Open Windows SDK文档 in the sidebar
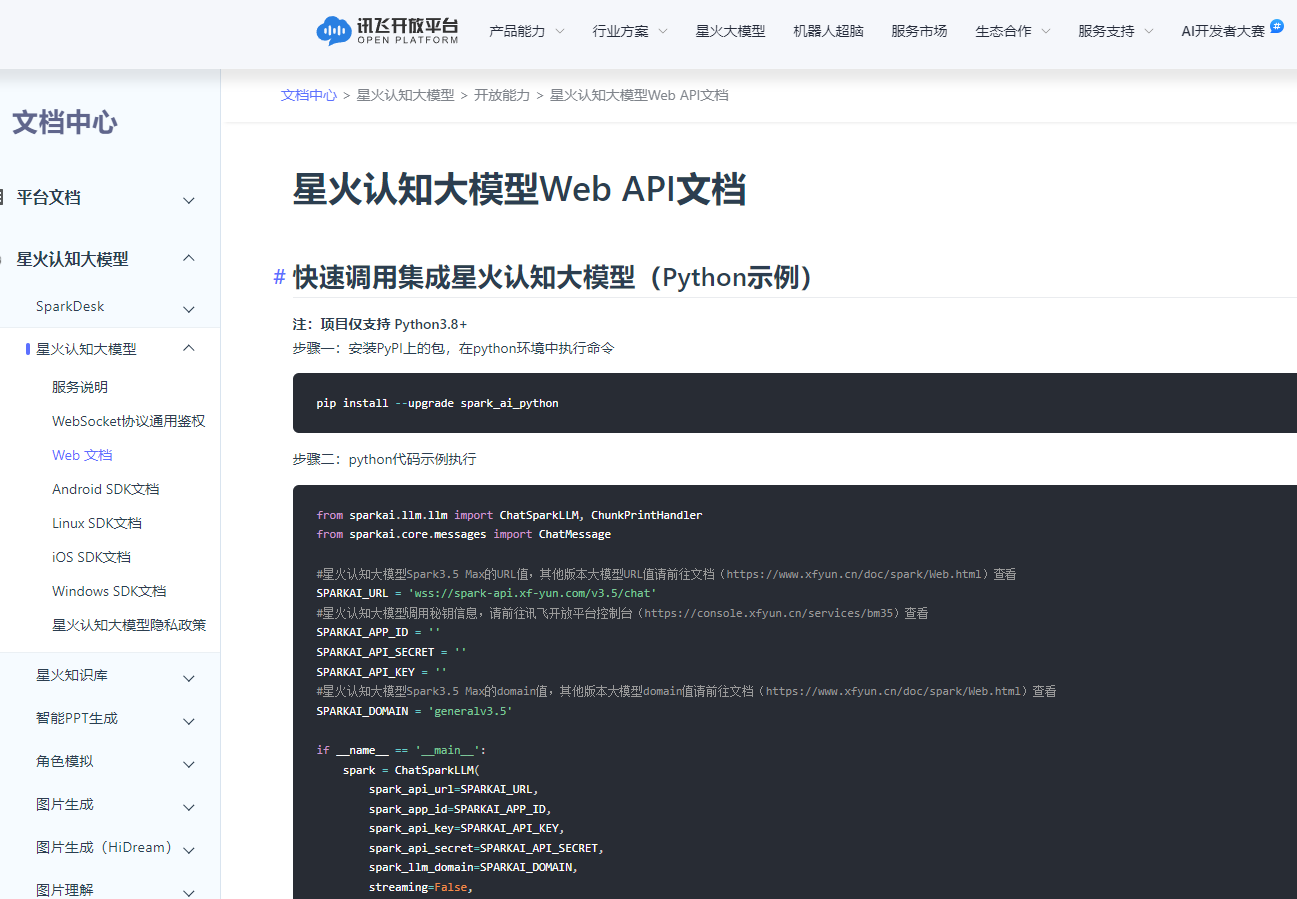The width and height of the screenshot is (1297, 899). tap(109, 591)
